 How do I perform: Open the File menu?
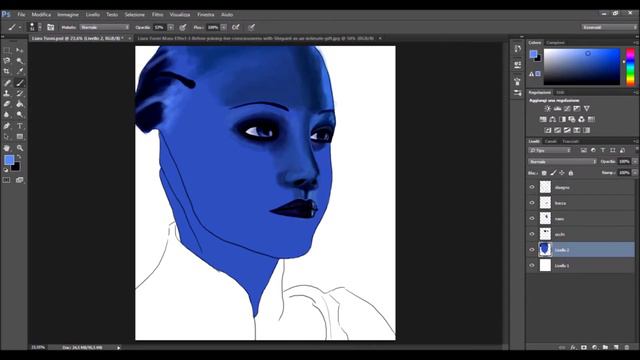point(21,15)
